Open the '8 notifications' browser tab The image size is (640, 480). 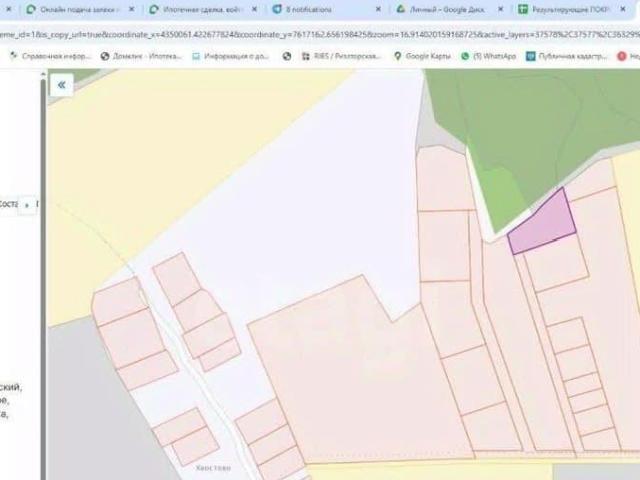point(309,9)
